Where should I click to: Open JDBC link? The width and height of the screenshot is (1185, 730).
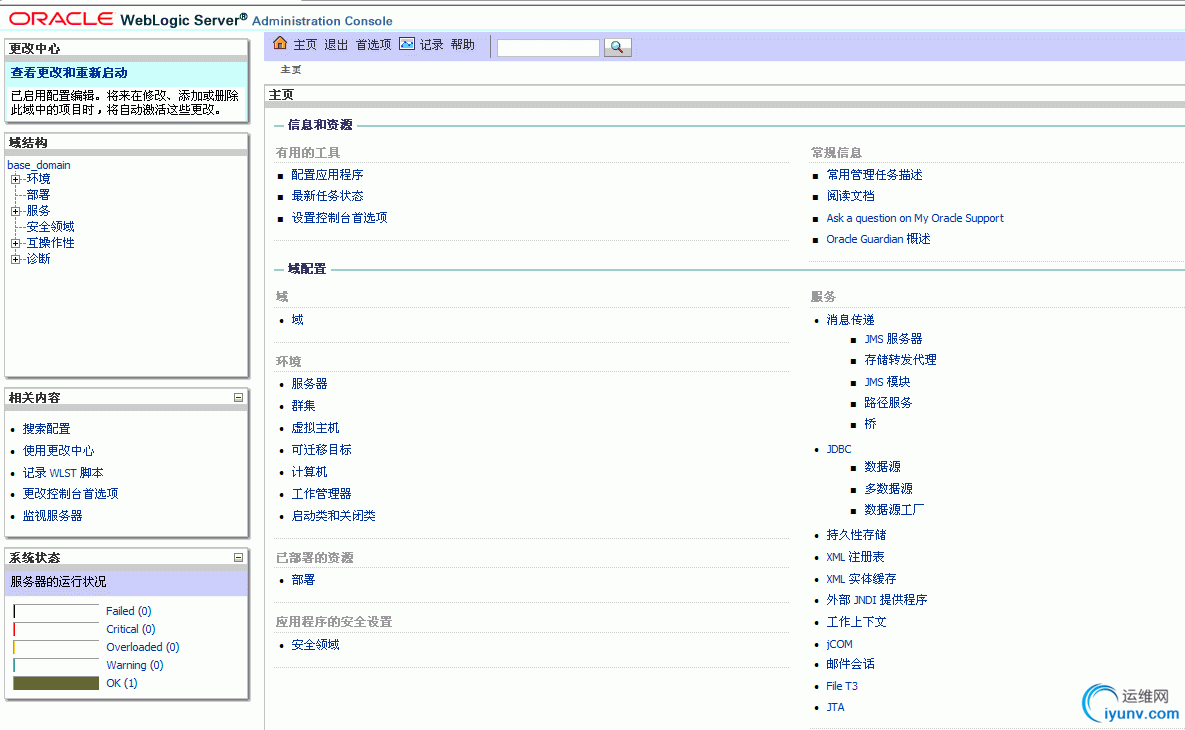(839, 449)
